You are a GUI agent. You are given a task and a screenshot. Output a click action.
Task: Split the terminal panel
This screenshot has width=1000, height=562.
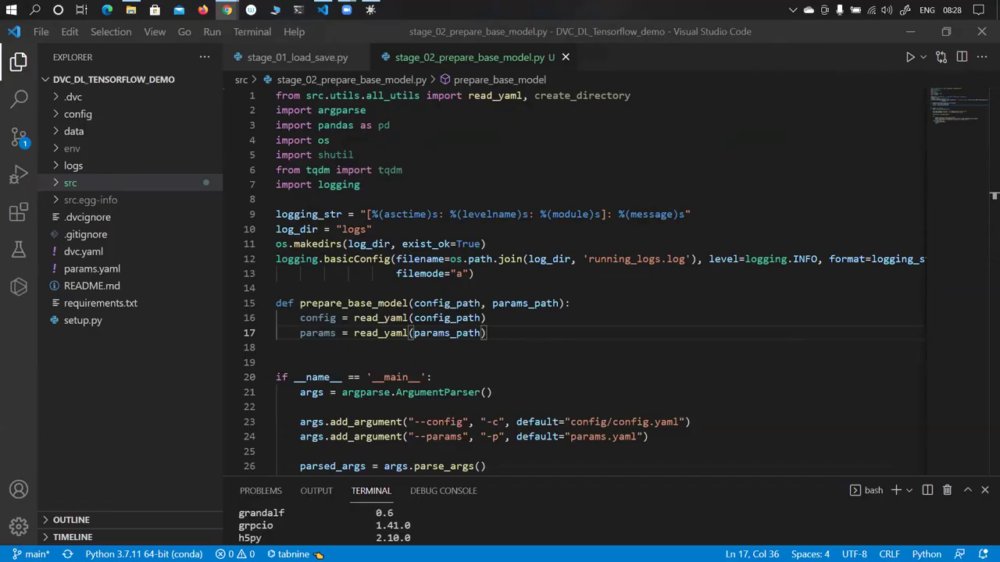[x=927, y=490]
